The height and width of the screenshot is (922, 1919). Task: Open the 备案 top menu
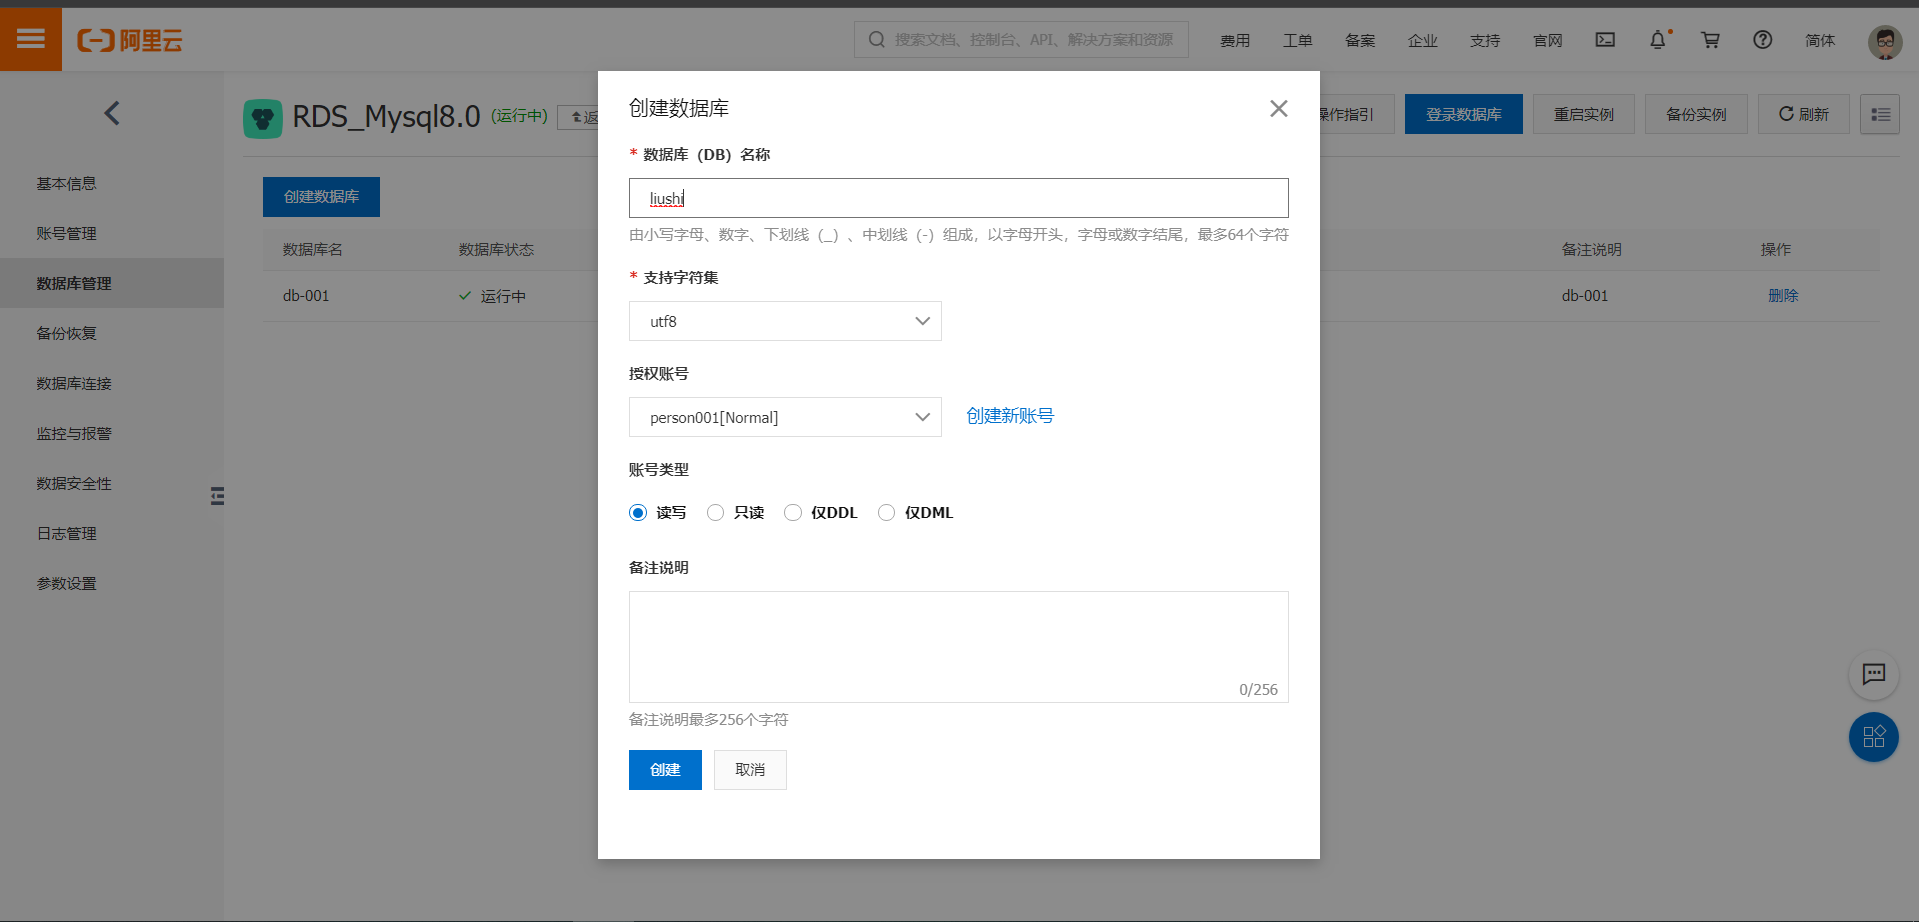click(1360, 40)
